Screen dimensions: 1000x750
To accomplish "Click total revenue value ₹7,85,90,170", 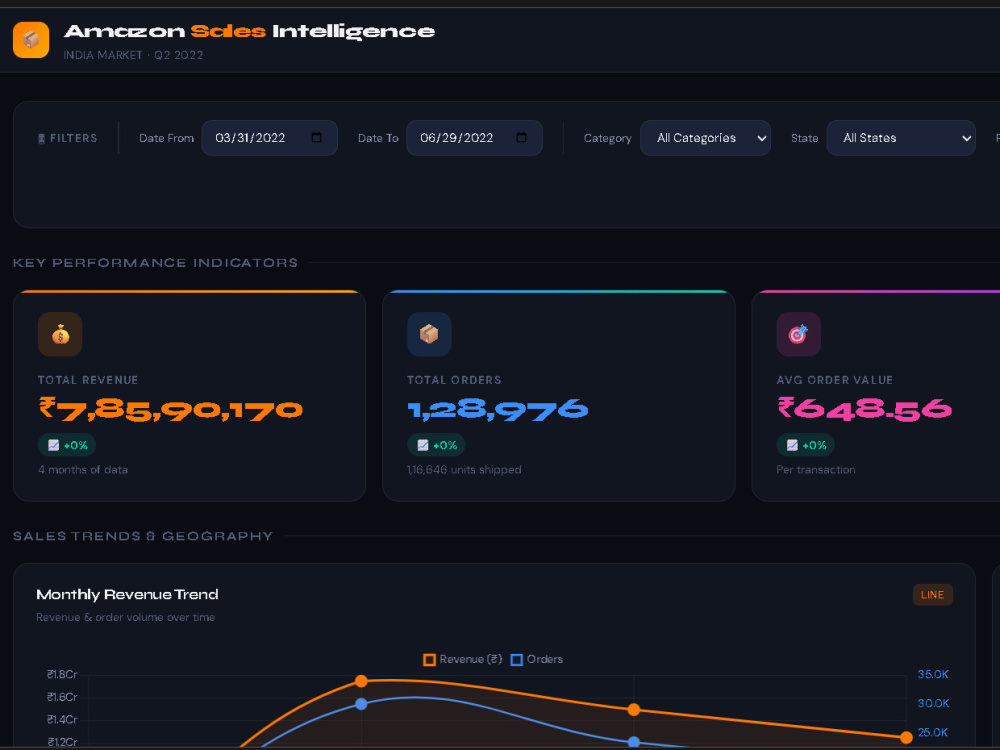I will (x=170, y=409).
